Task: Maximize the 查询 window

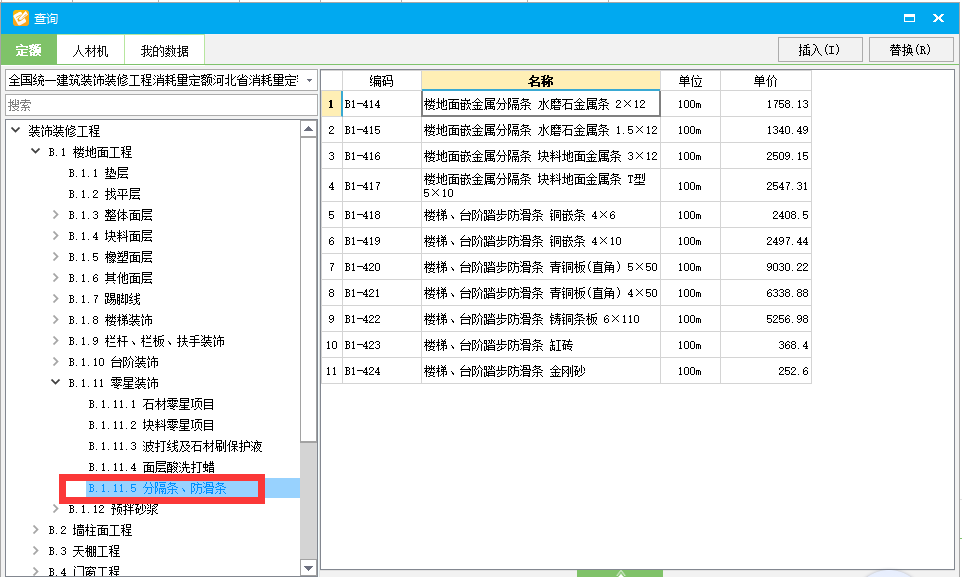Action: tap(909, 18)
